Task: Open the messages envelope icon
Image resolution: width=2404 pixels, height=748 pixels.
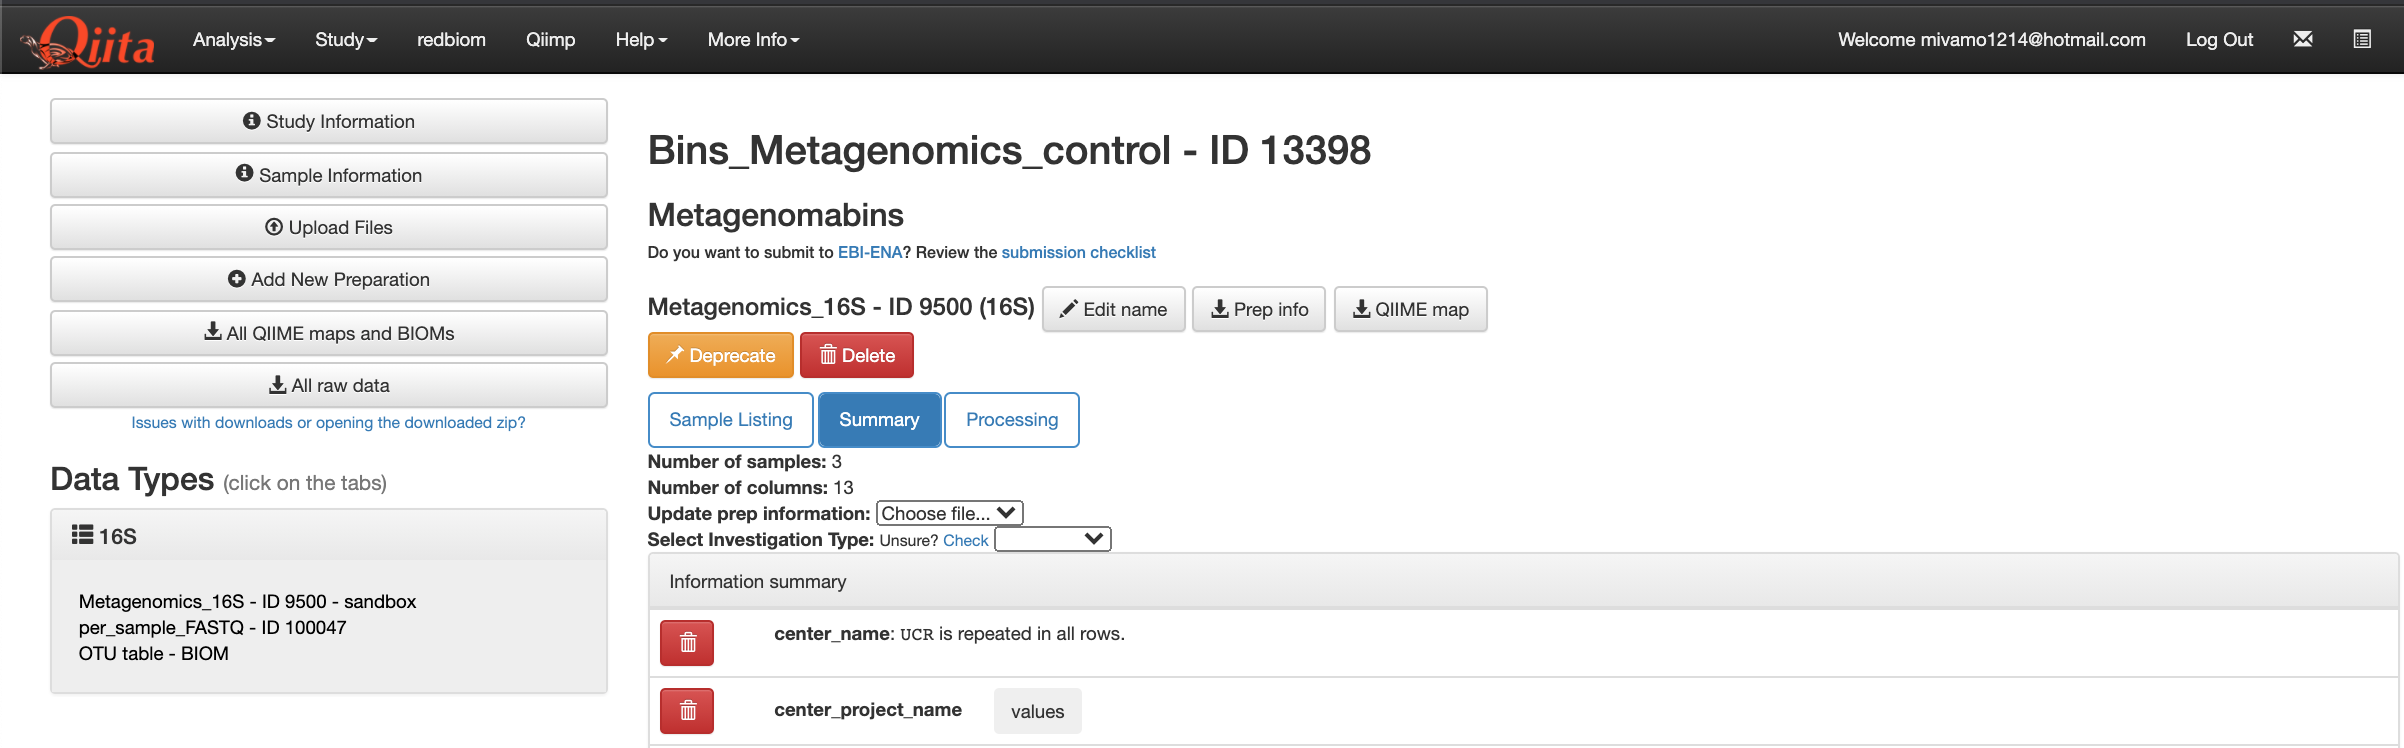Action: click(2302, 39)
